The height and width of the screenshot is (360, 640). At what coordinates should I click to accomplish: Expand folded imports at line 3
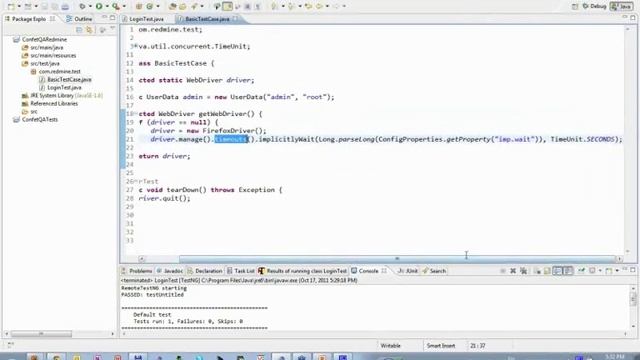point(136,47)
